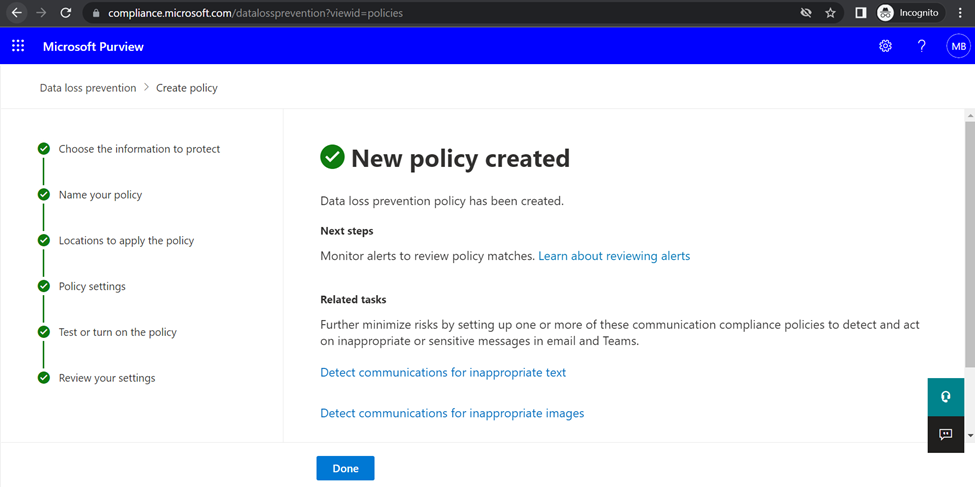Click the Related tasks heading

pos(353,299)
